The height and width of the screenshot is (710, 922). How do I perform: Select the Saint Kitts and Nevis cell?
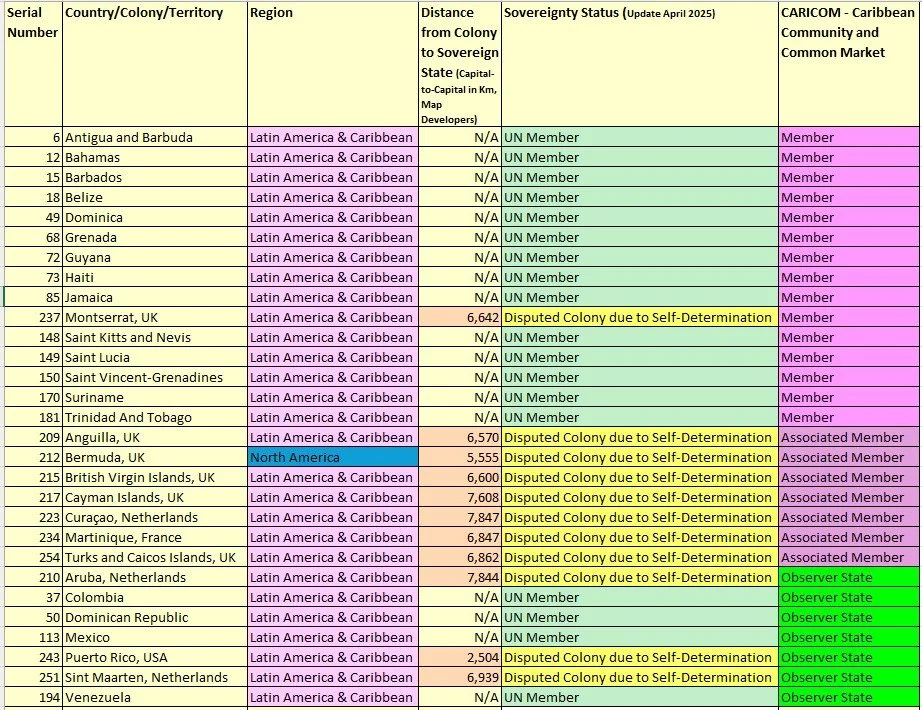coord(155,337)
